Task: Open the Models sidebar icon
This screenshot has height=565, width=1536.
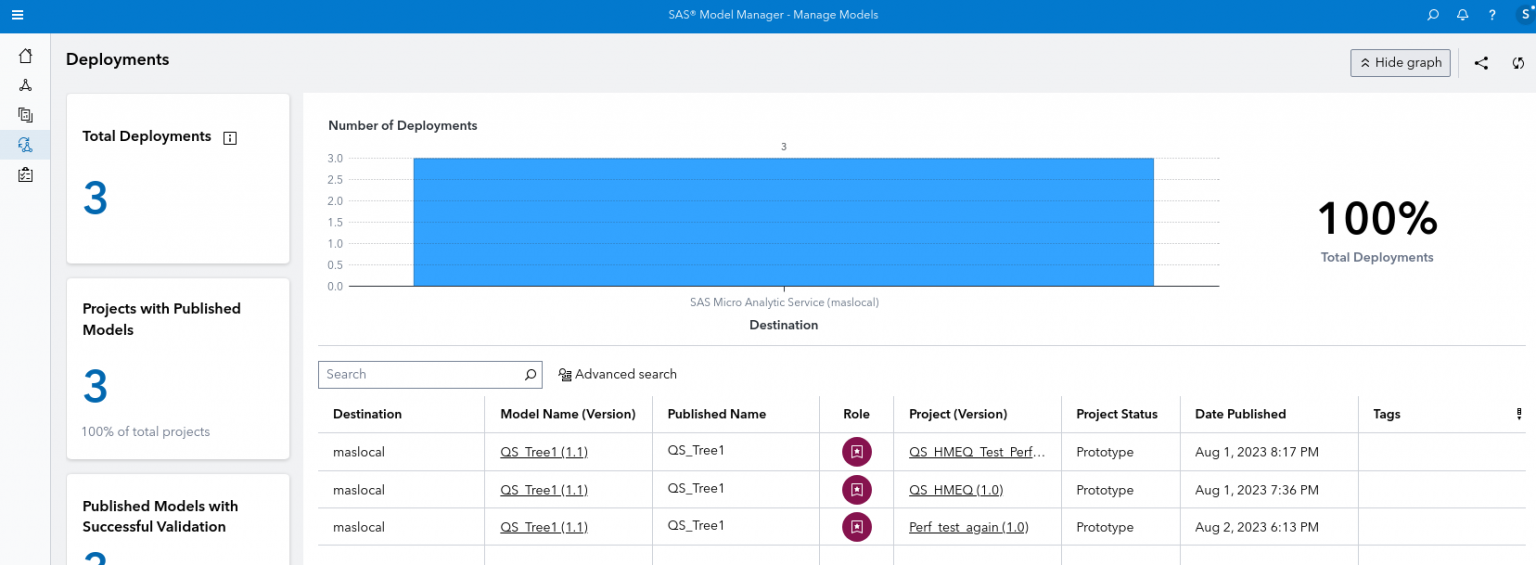Action: [x=26, y=115]
